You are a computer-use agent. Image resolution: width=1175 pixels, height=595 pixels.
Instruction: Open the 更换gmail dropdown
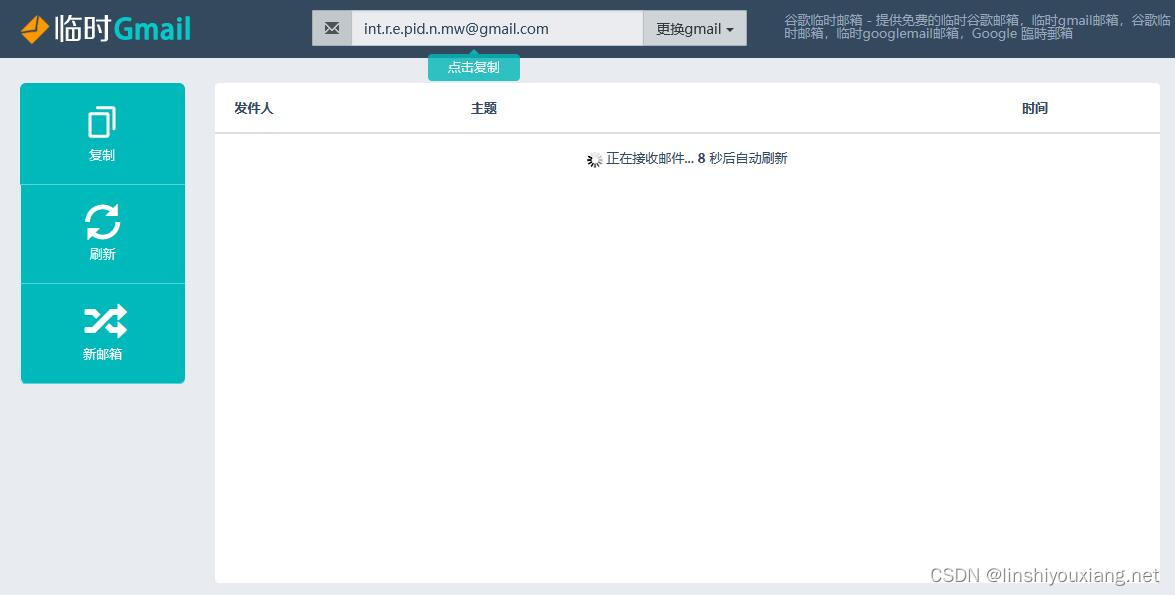(x=695, y=28)
